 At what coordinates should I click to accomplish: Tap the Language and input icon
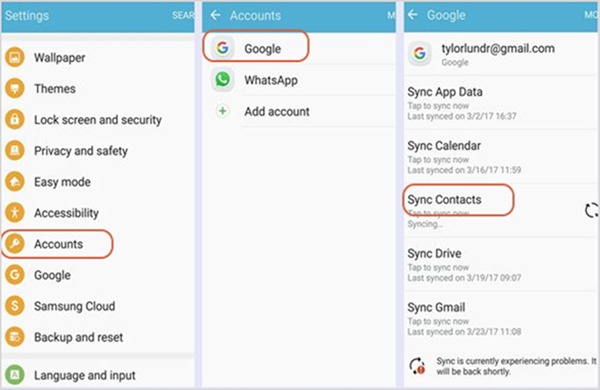coord(15,375)
